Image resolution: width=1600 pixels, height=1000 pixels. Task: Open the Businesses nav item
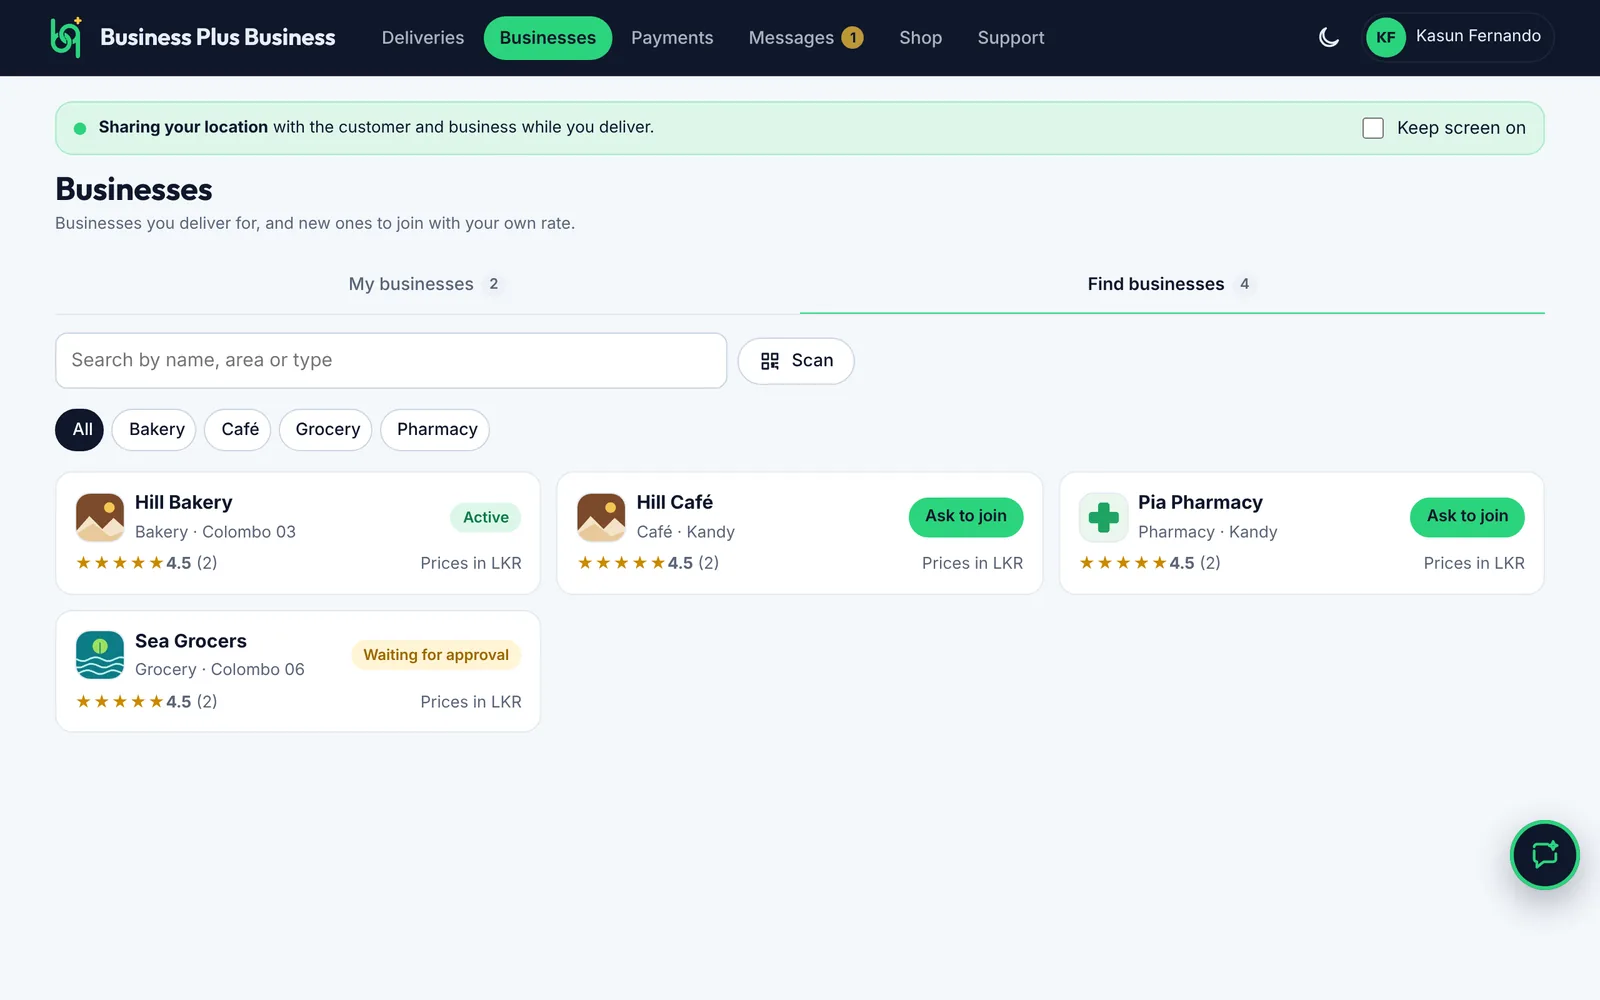click(x=548, y=38)
